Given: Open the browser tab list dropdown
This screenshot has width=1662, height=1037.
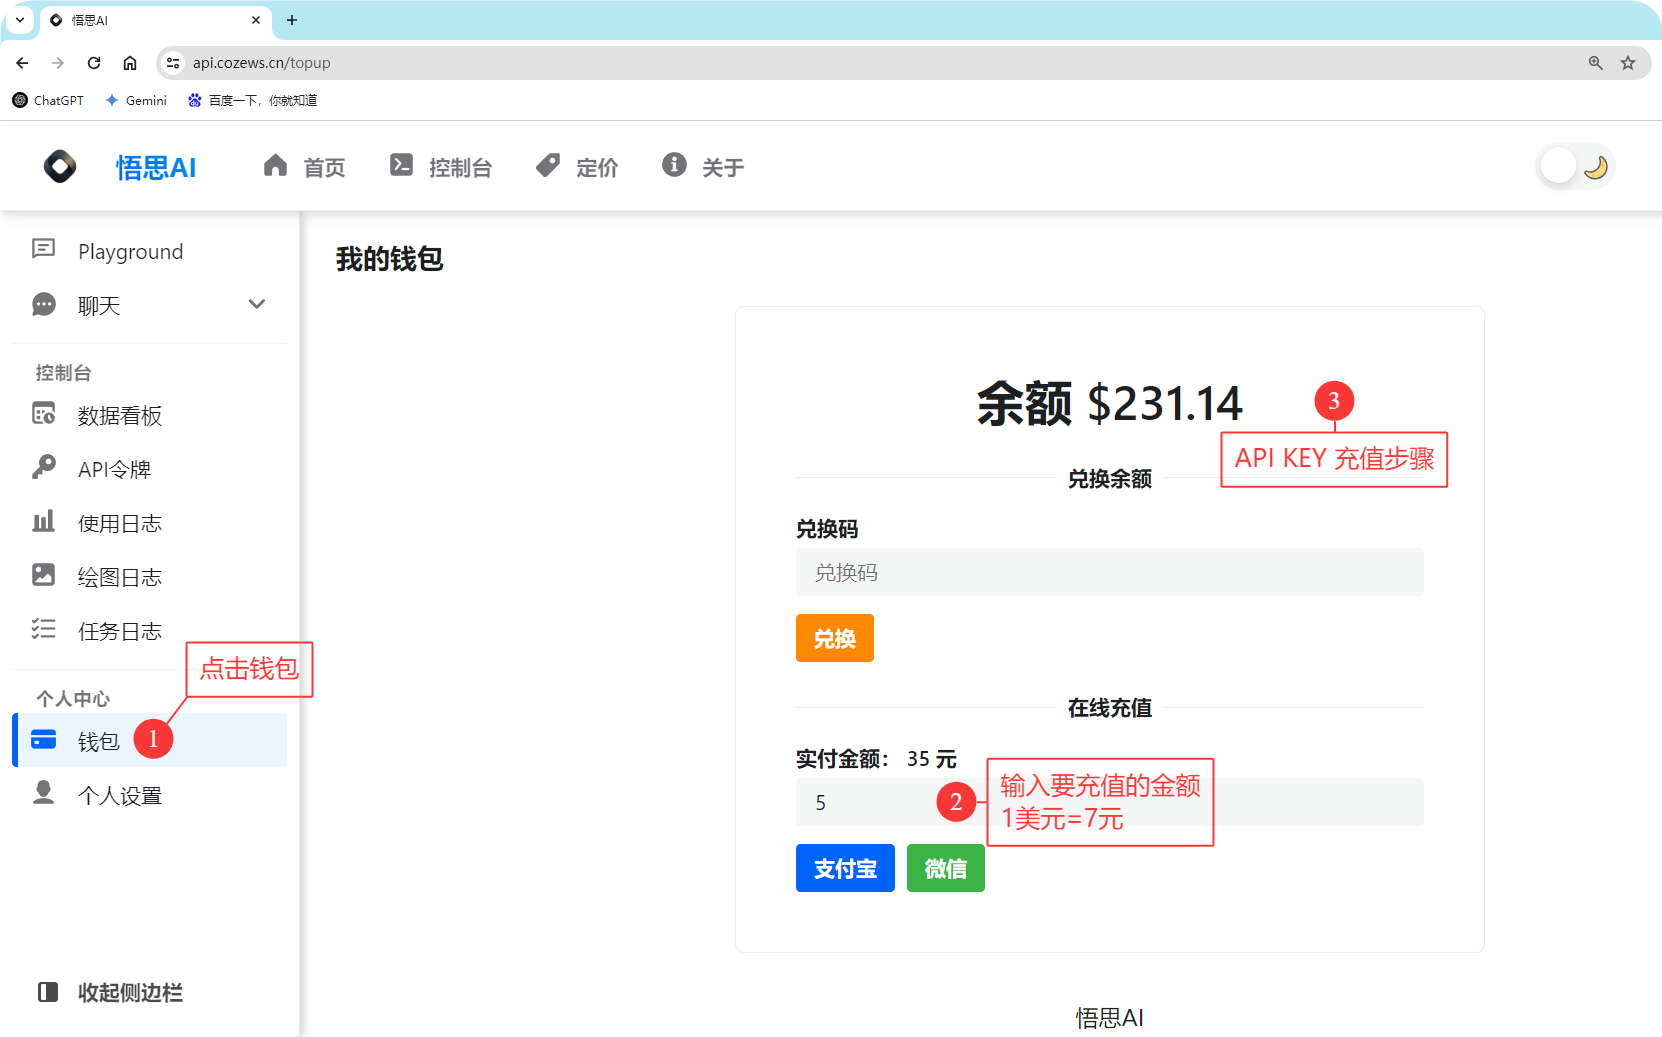Looking at the screenshot, I should coord(19,19).
